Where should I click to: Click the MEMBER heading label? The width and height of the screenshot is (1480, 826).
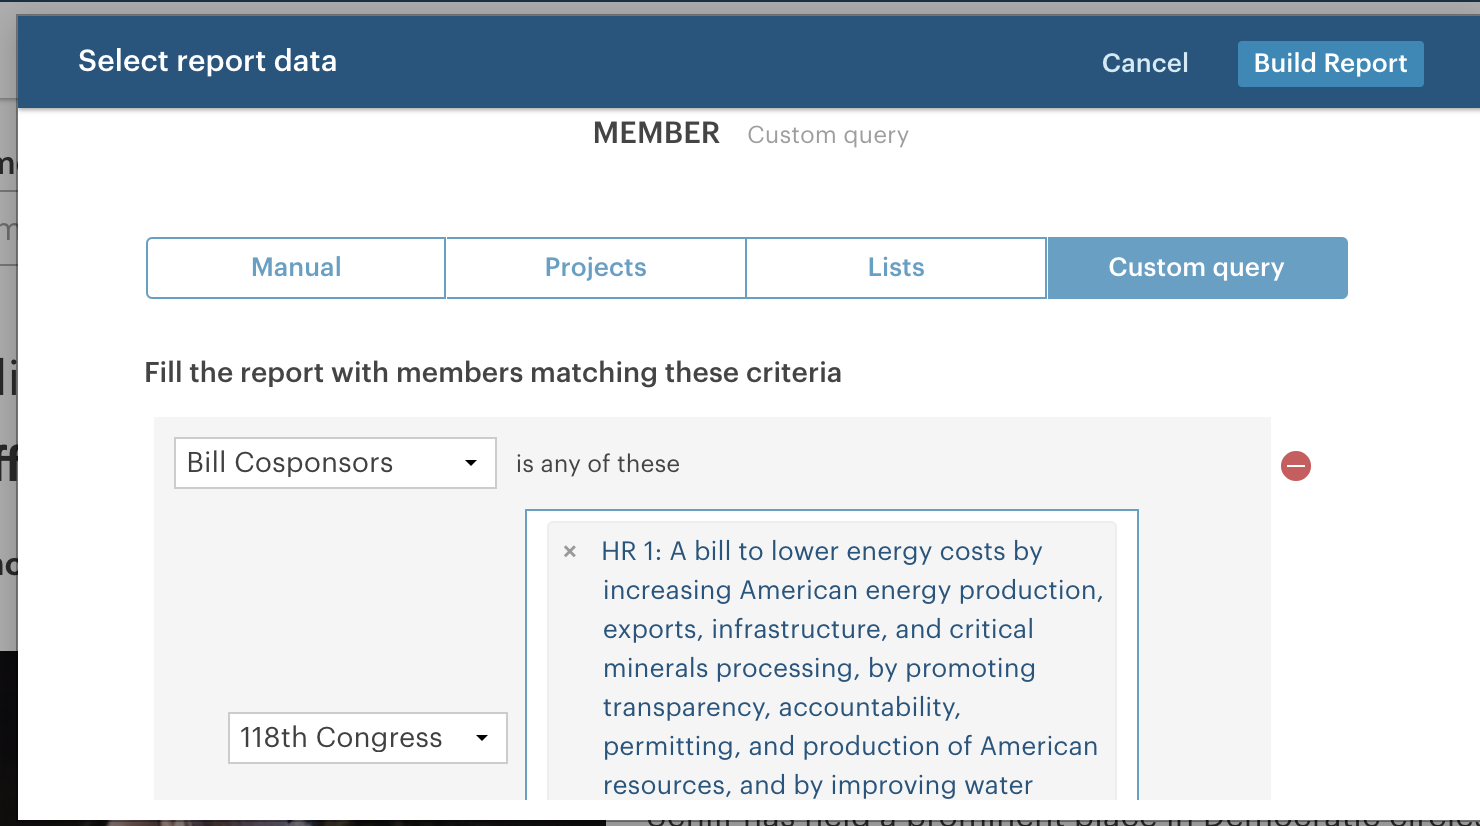656,134
